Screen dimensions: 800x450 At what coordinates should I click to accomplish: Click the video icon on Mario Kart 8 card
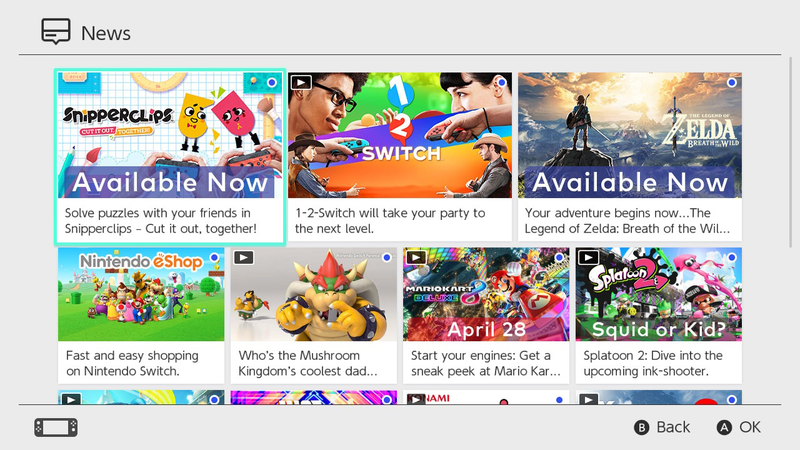(x=416, y=258)
